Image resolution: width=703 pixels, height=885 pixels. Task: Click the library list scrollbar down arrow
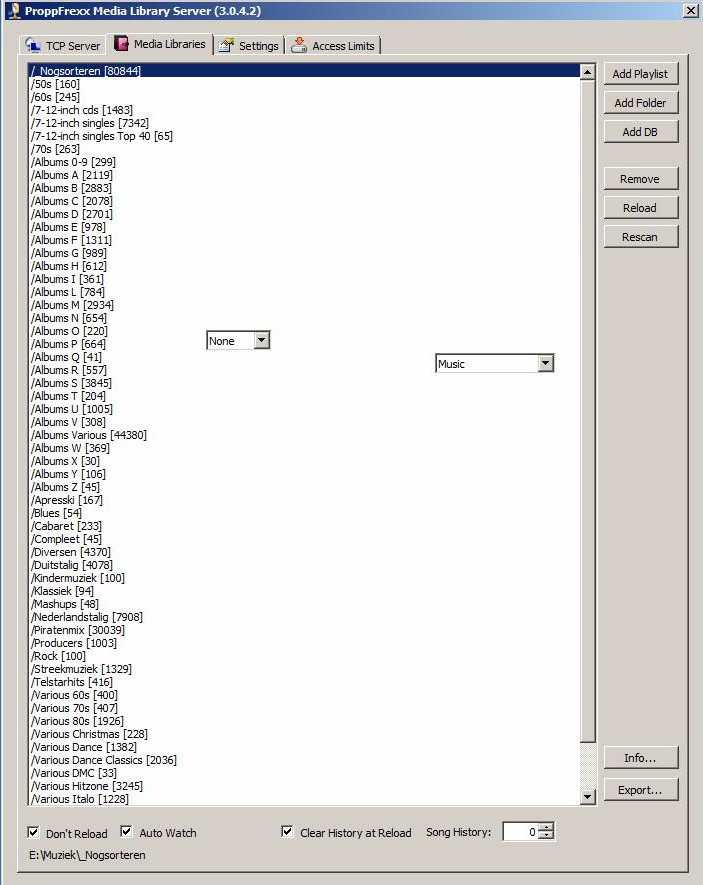click(588, 797)
